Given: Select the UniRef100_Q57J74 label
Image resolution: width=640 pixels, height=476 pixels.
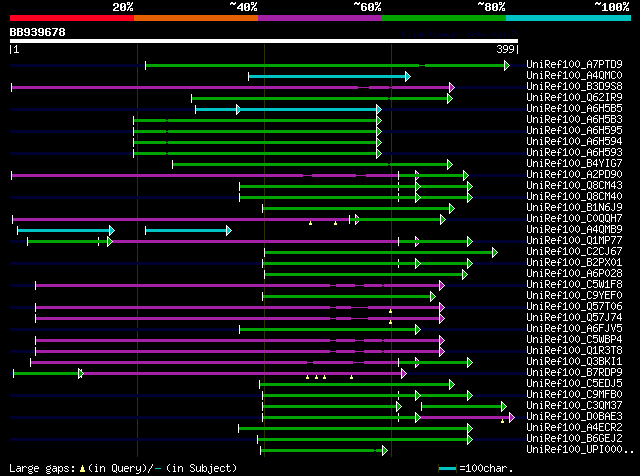Looking at the screenshot, I should point(574,318).
